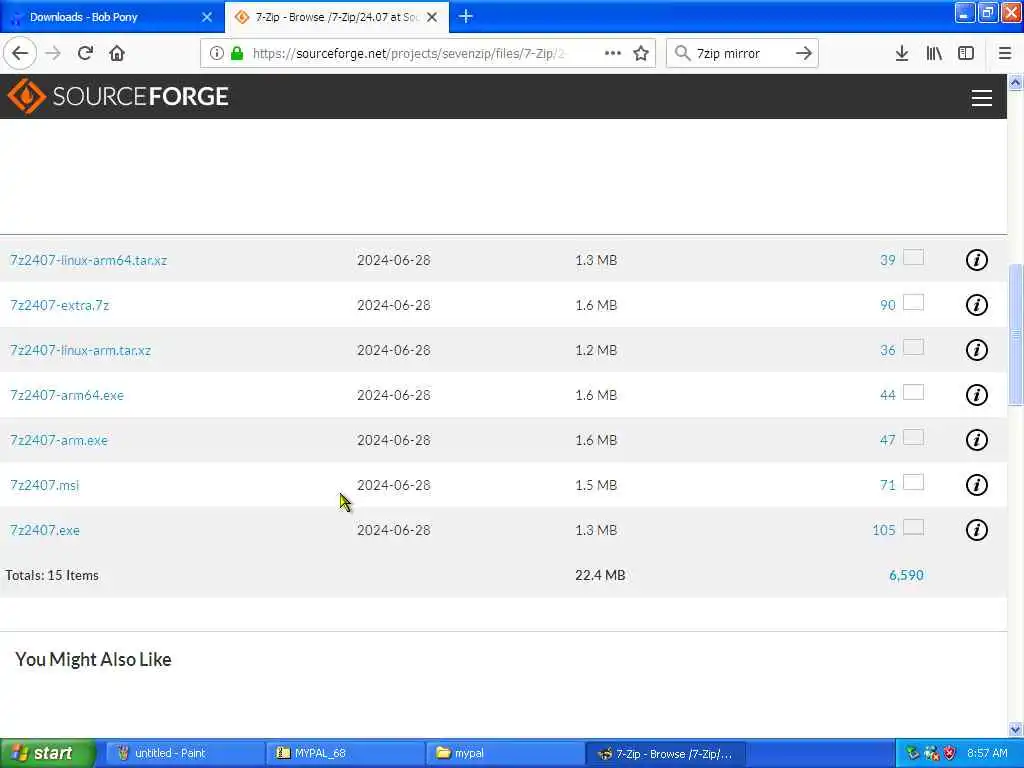This screenshot has height=768, width=1024.
Task: Tick the checkbox for 7z2407-arm.exe row
Action: [913, 438]
